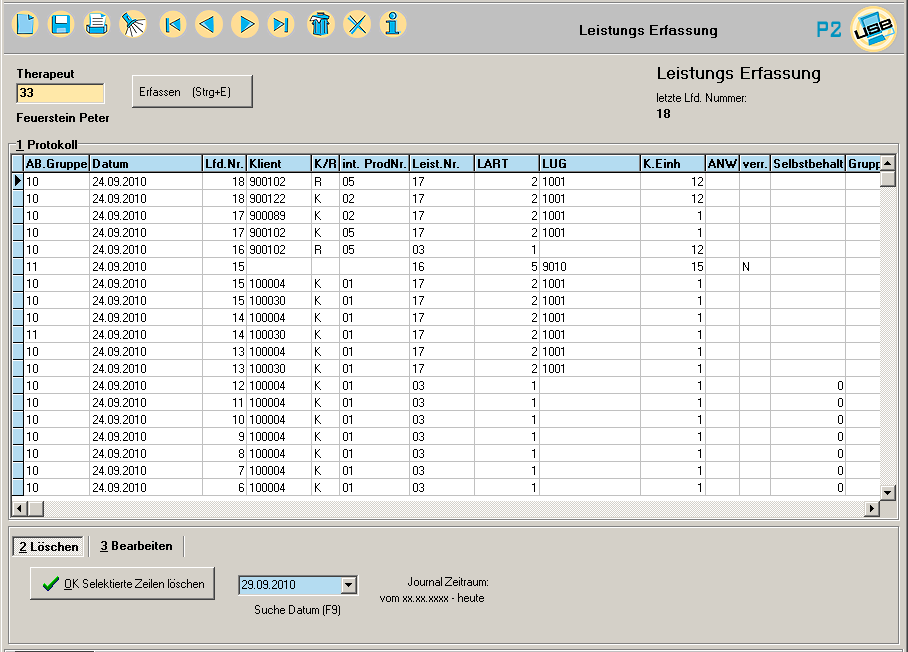Click the new document icon
The image size is (908, 652).
pos(27,24)
